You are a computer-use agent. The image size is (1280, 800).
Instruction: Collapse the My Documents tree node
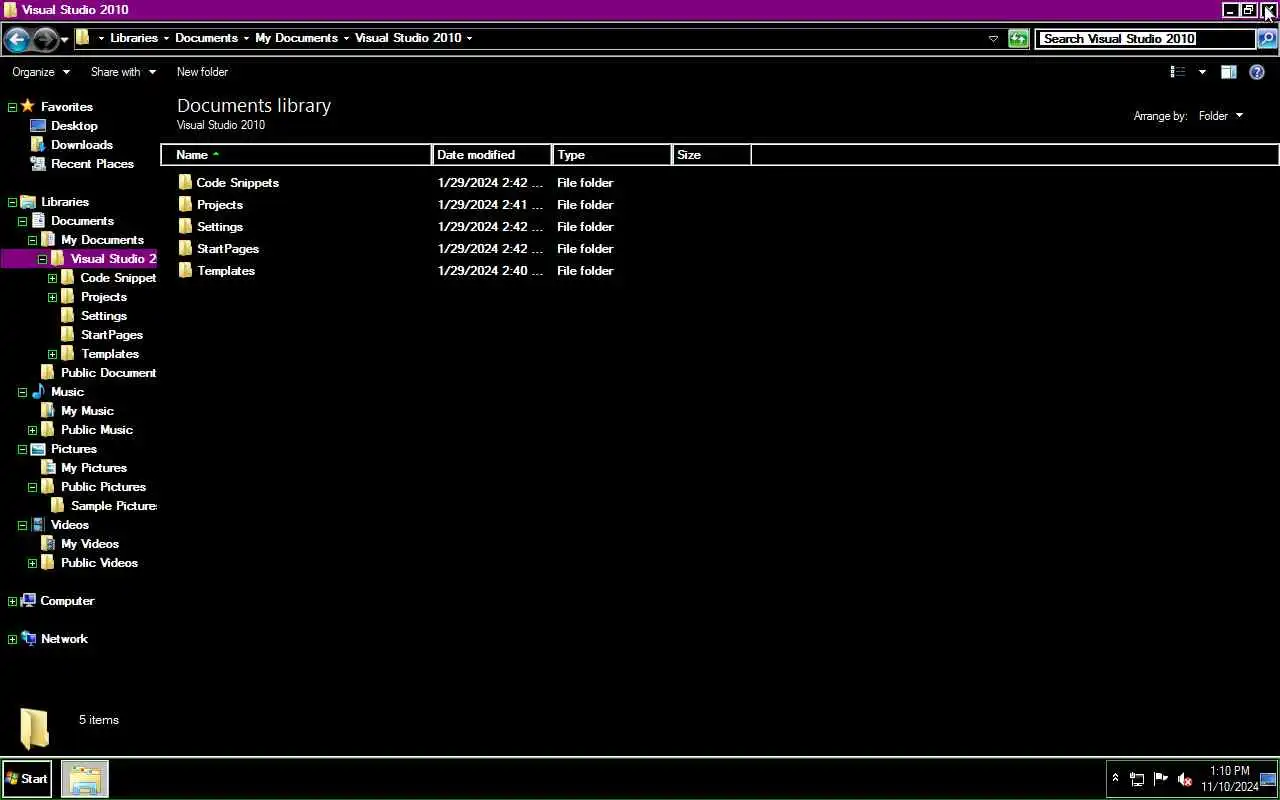coord(32,240)
